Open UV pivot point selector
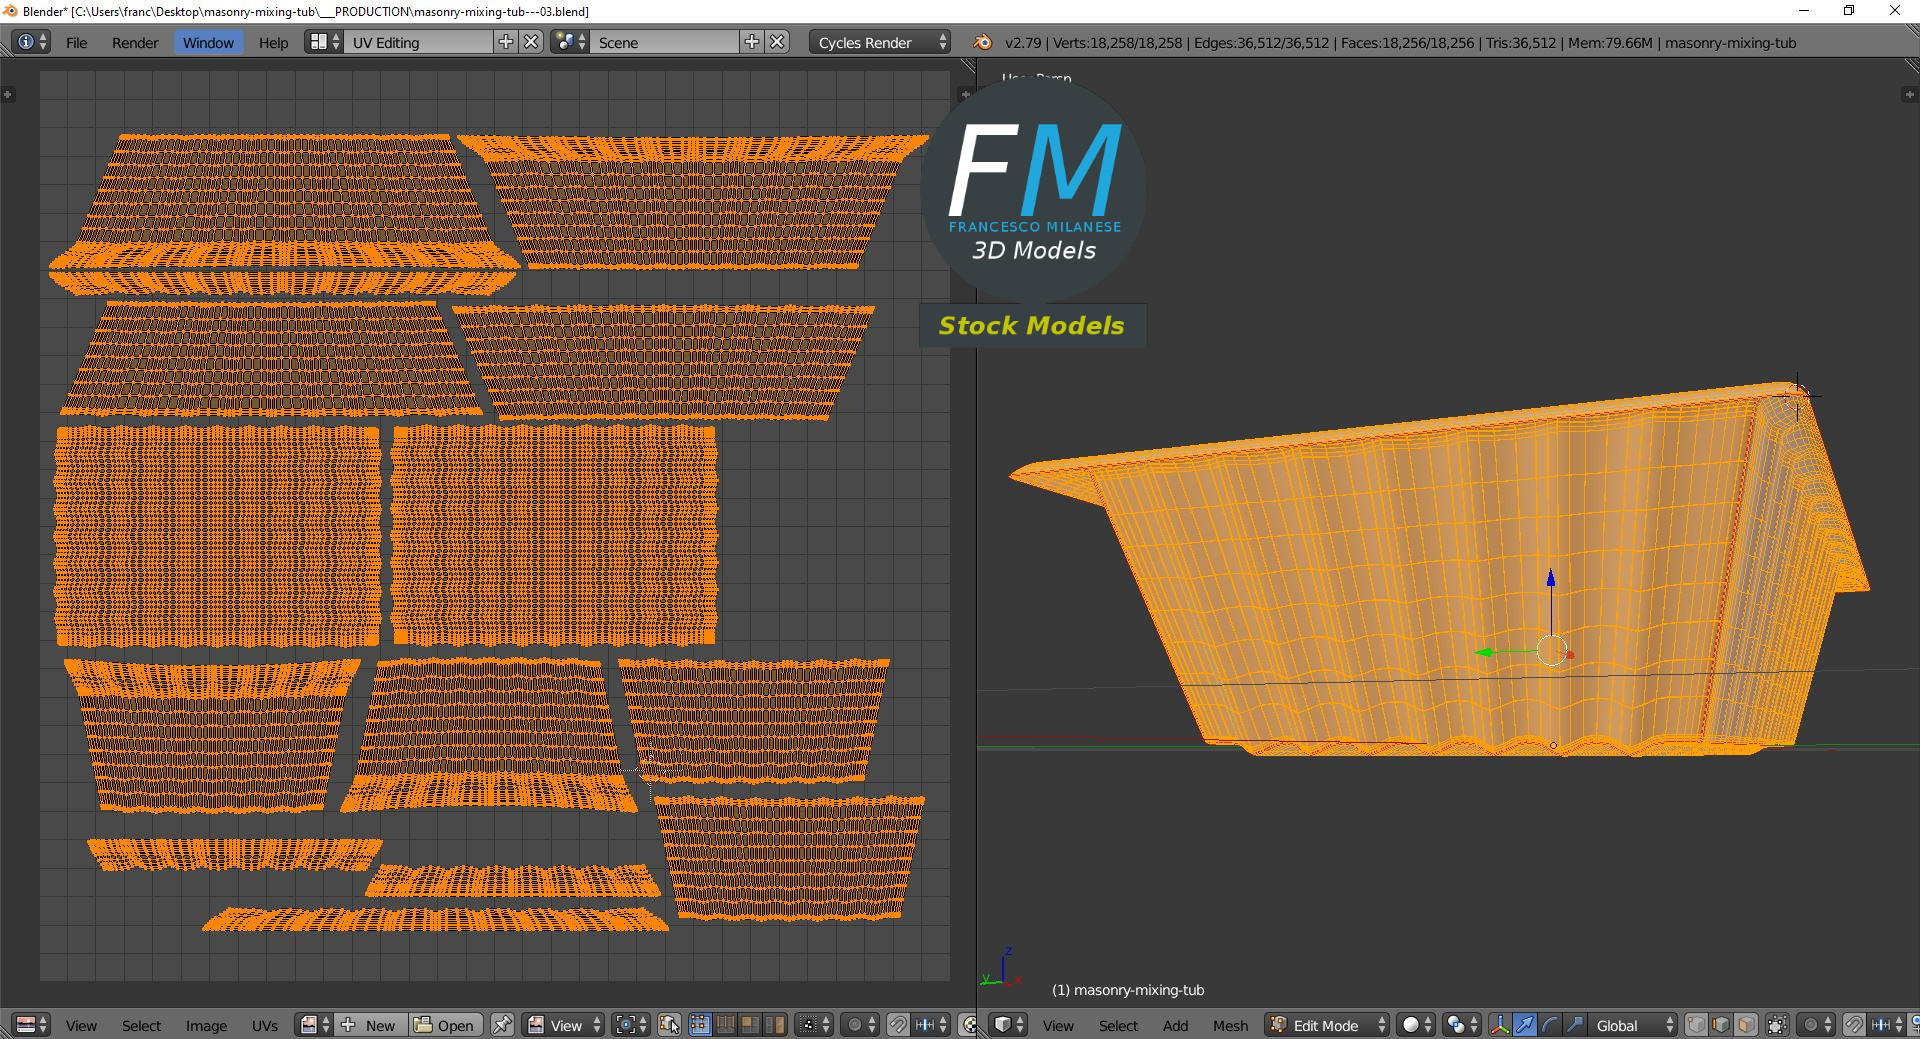1920x1039 pixels. (x=630, y=1025)
